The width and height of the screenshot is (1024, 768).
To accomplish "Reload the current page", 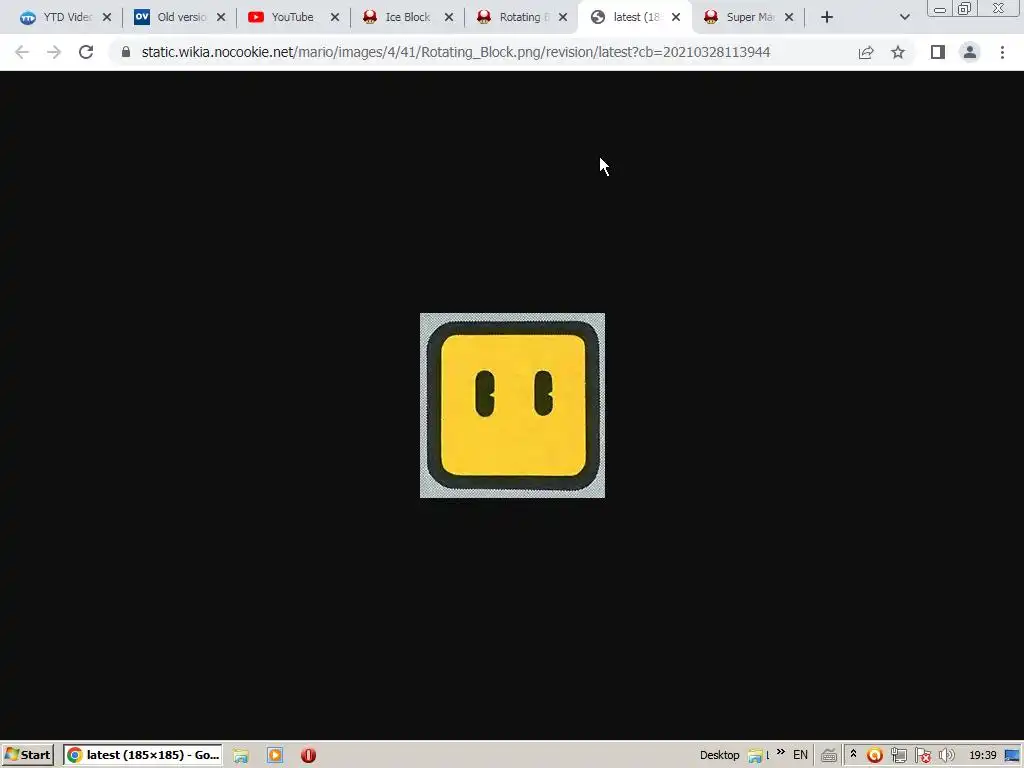I will point(86,52).
